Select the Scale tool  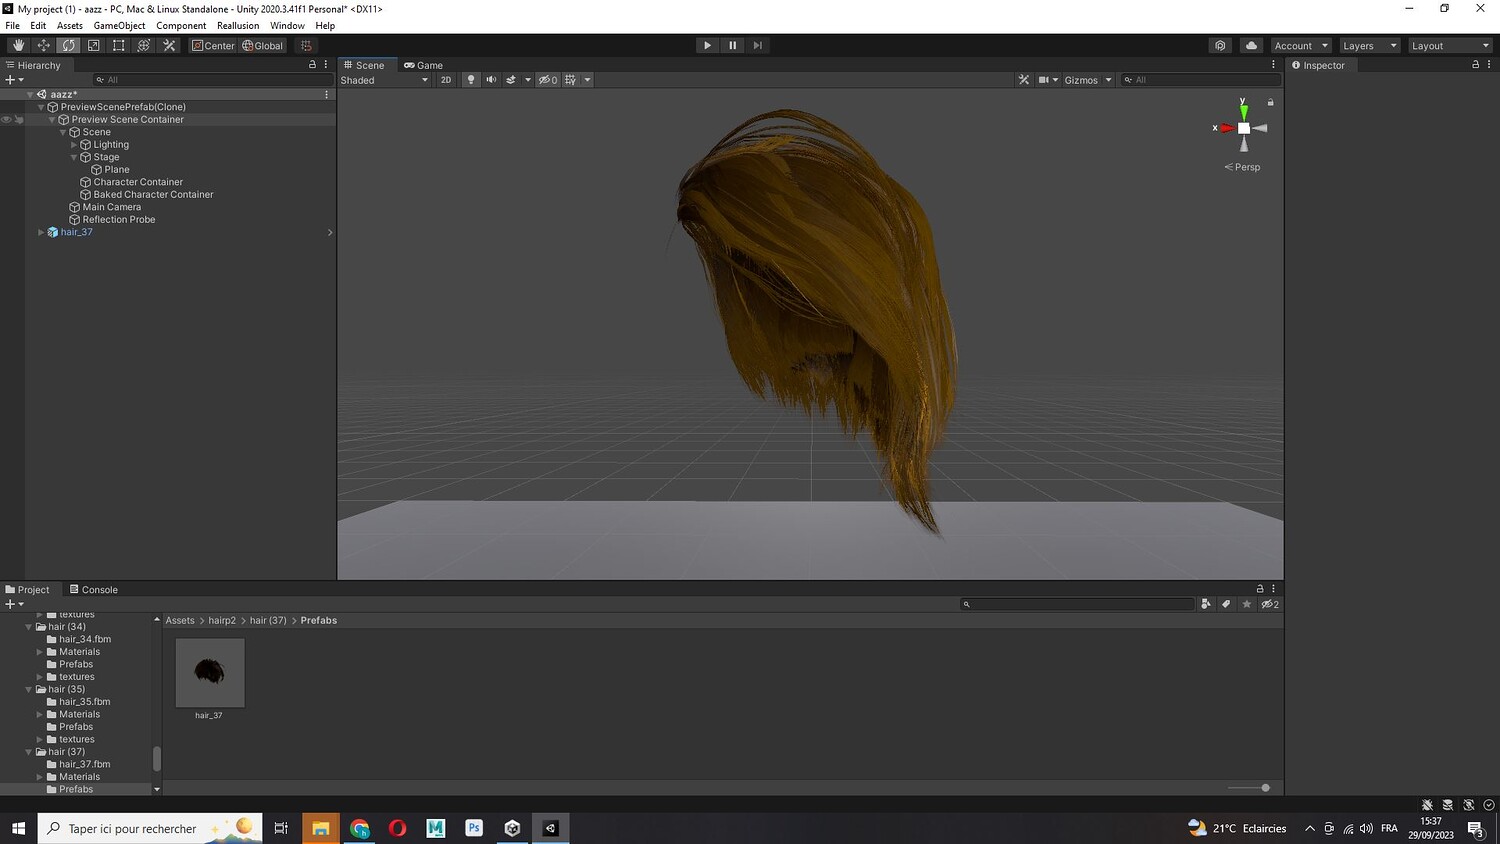pyautogui.click(x=93, y=45)
